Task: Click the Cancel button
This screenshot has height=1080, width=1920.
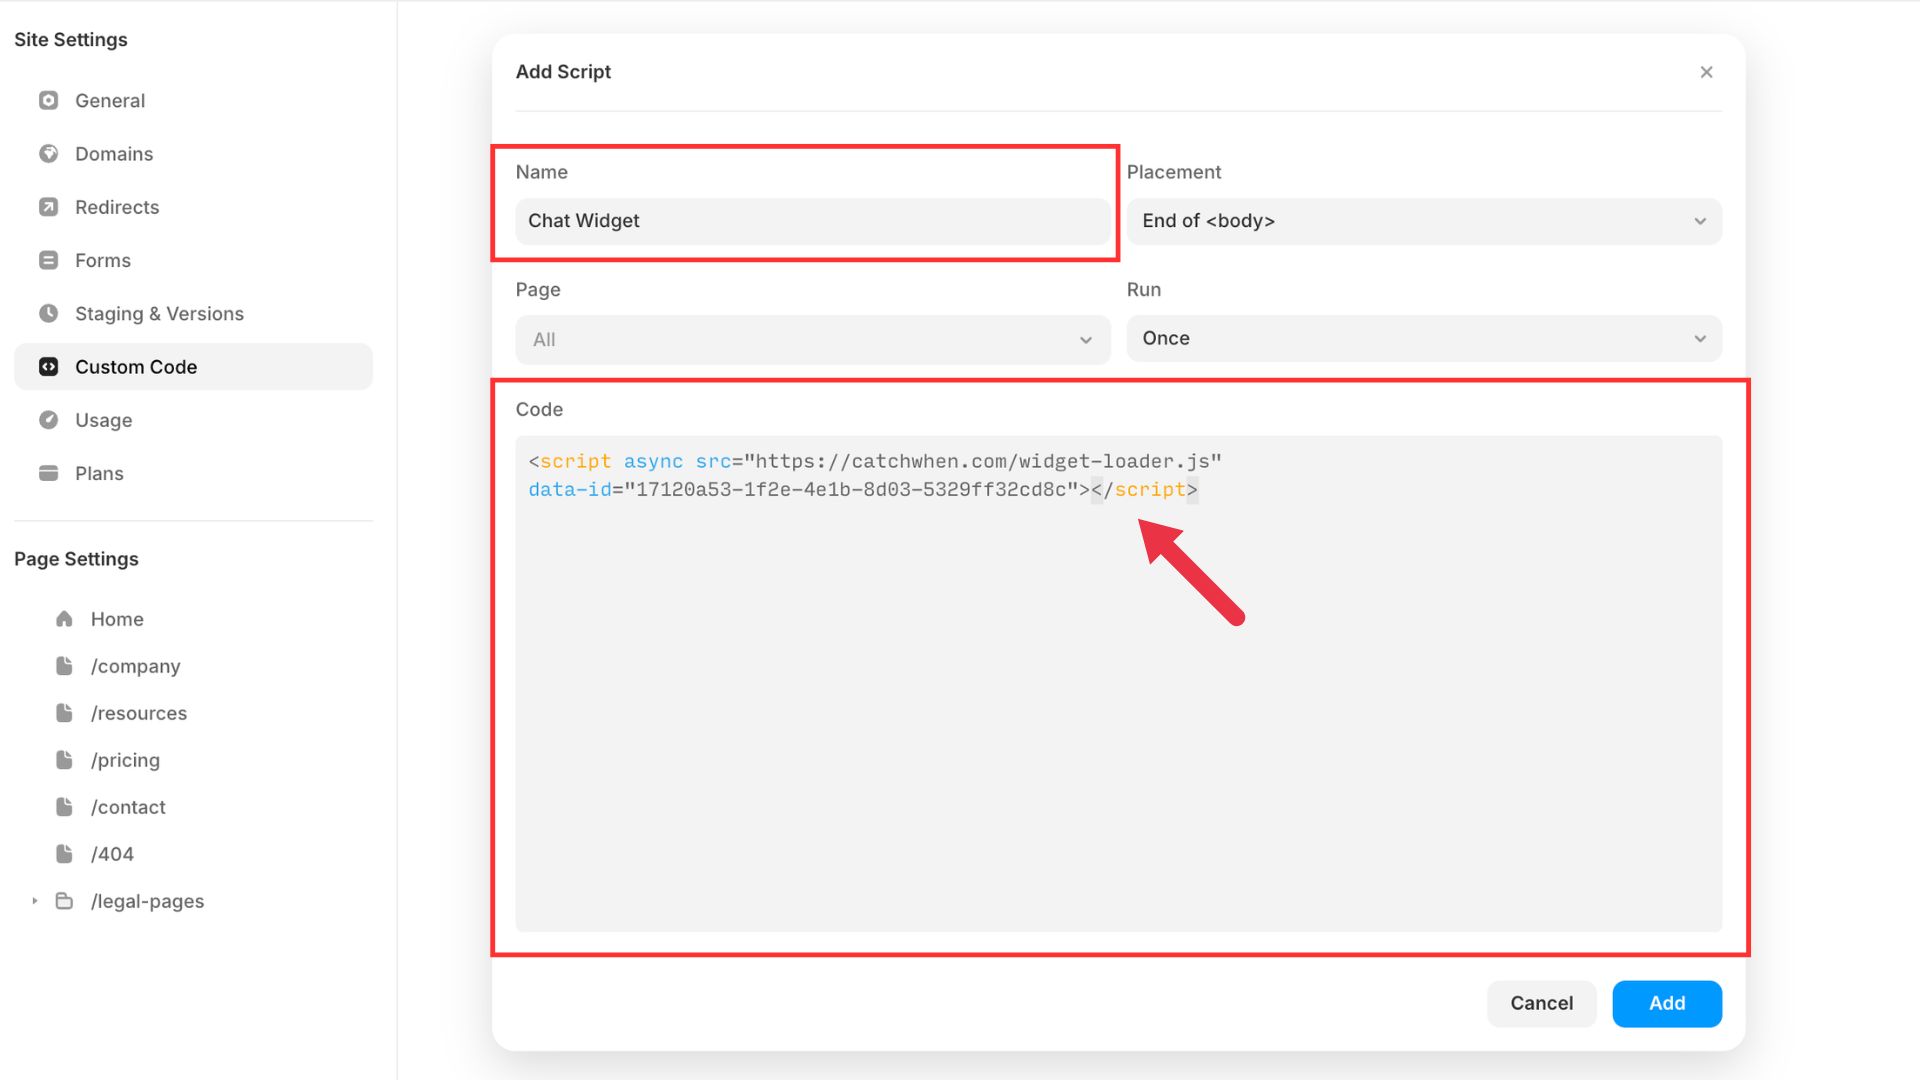Action: pos(1541,1004)
